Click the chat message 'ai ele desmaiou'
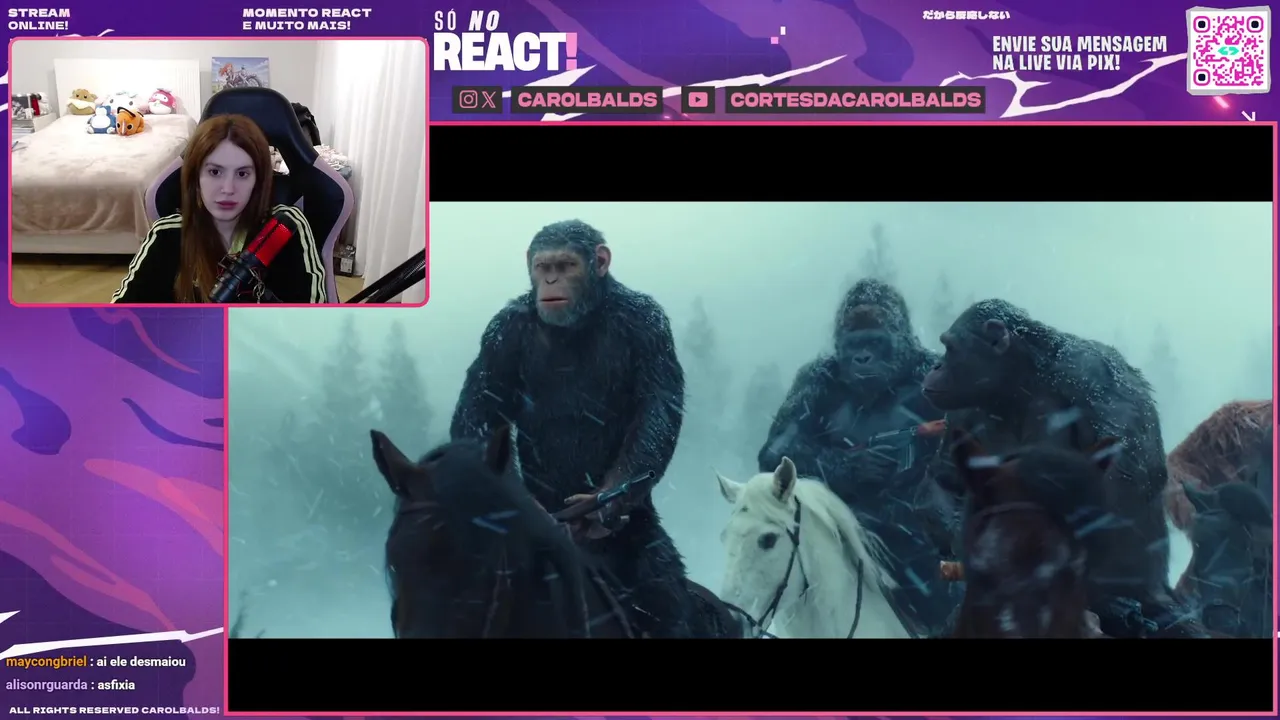The image size is (1280, 720). coord(141,662)
